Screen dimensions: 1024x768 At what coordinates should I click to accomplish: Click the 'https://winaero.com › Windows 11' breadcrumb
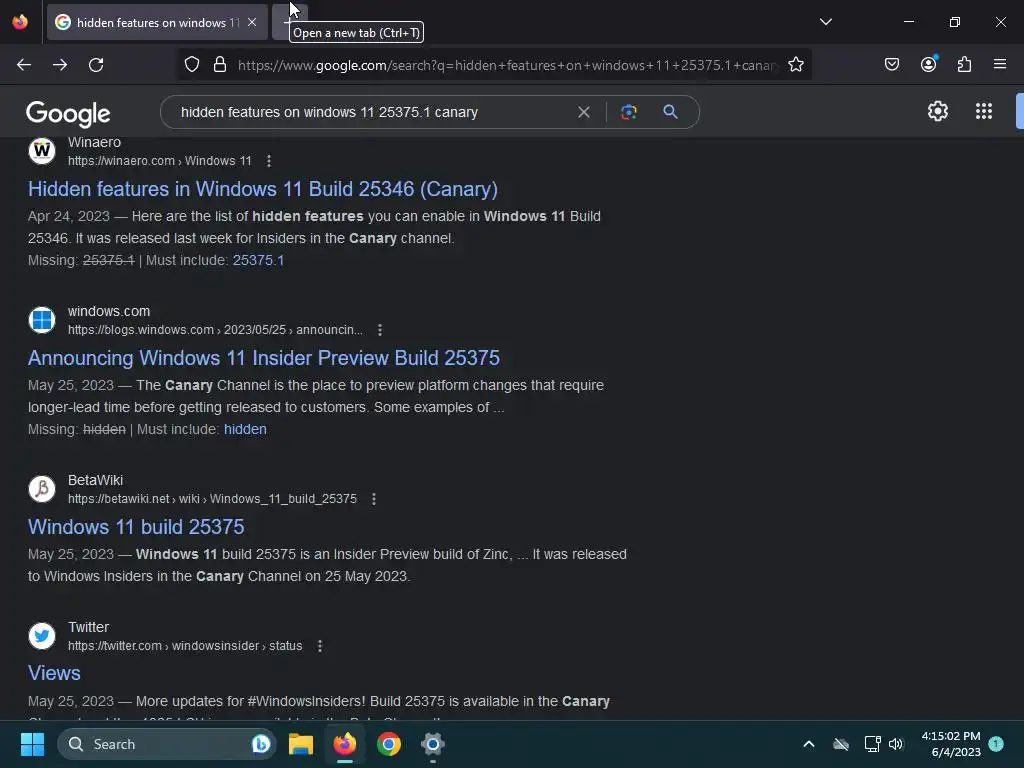tap(159, 161)
